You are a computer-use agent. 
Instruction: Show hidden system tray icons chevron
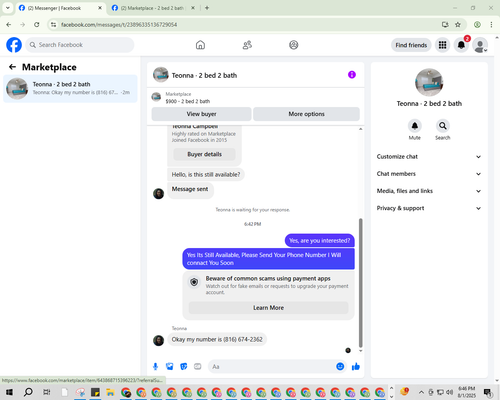pos(421,392)
